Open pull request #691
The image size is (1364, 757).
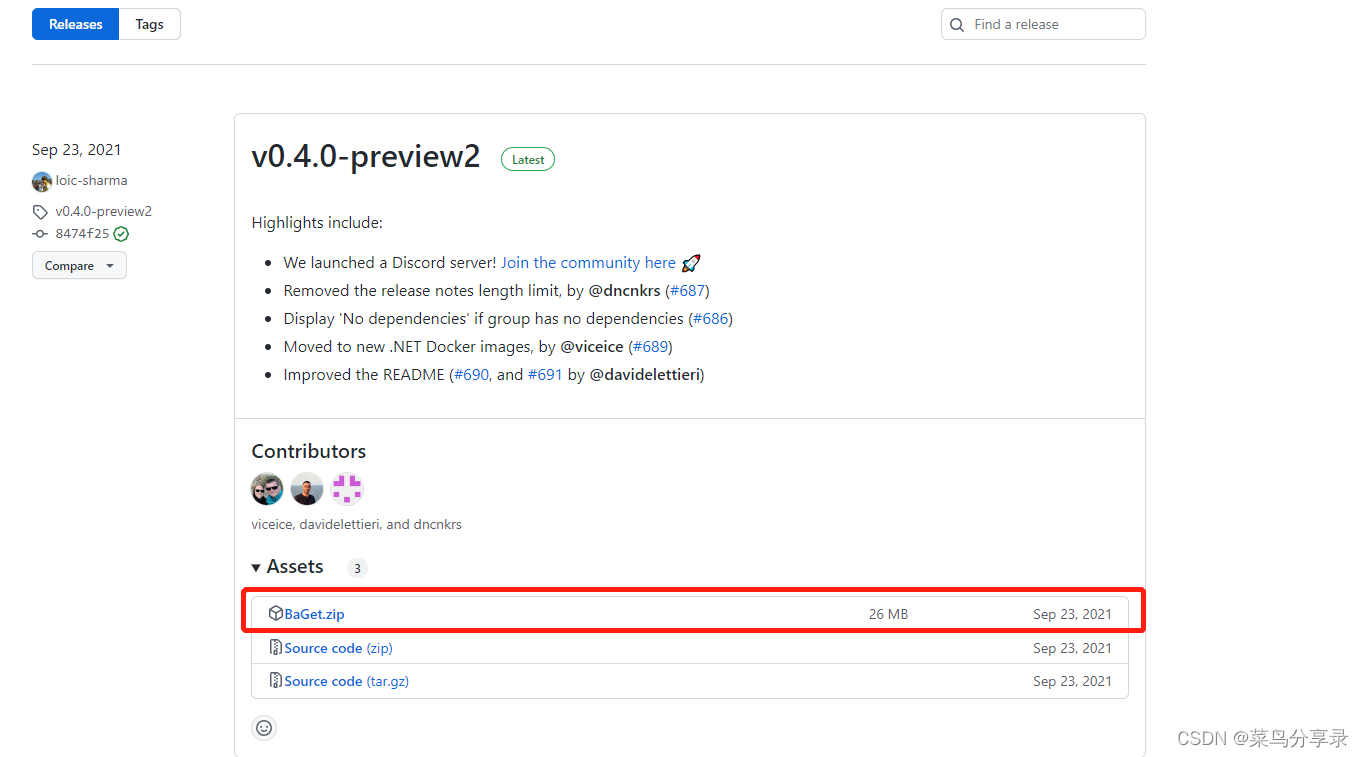[x=545, y=375]
